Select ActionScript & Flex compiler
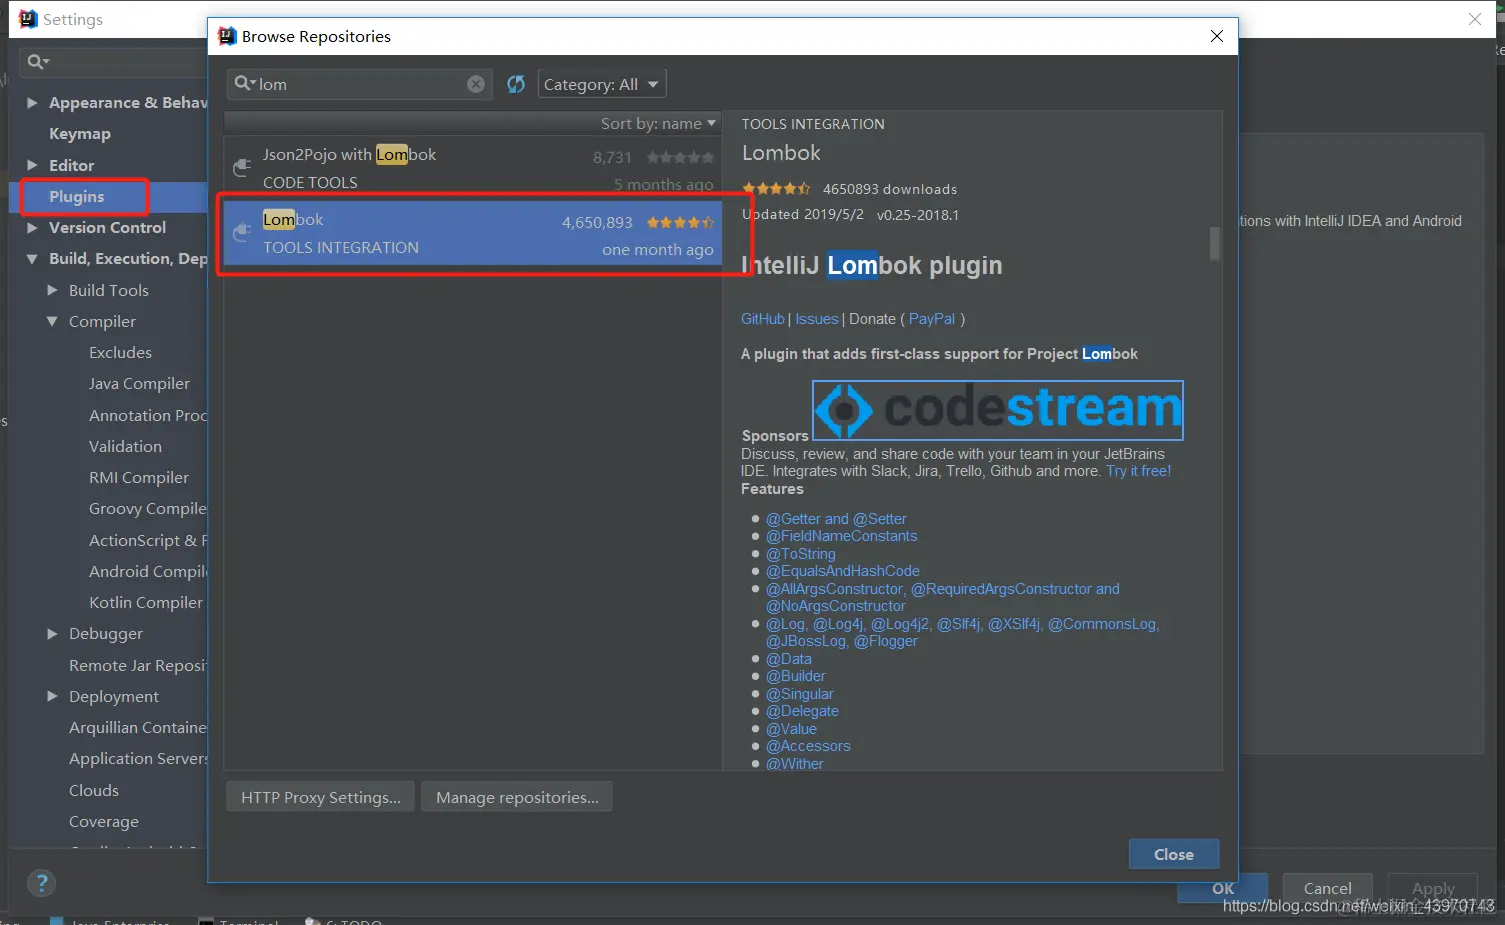 pos(147,540)
